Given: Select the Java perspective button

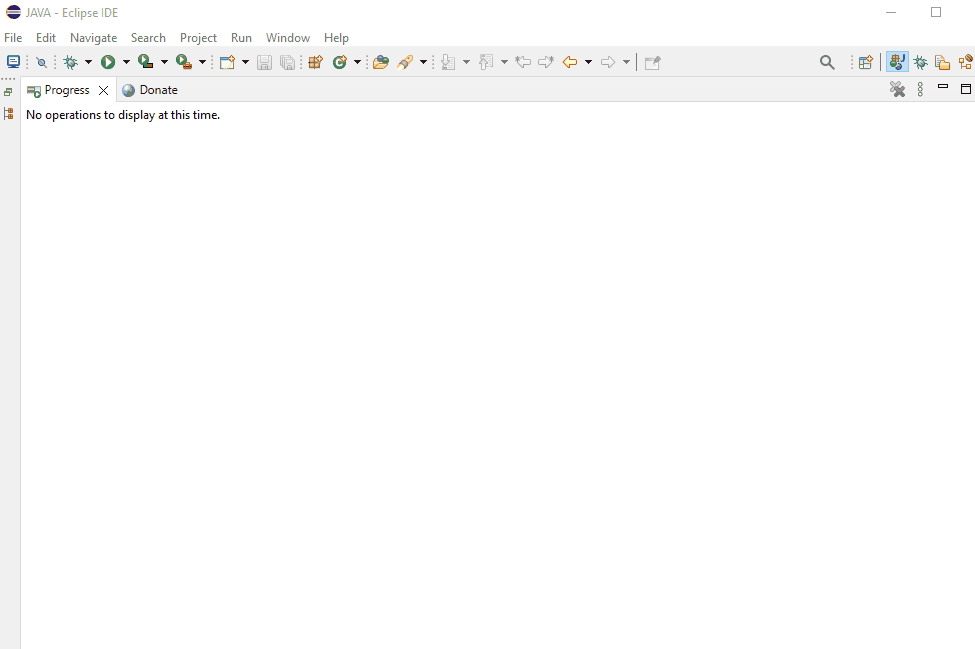Looking at the screenshot, I should 897,62.
